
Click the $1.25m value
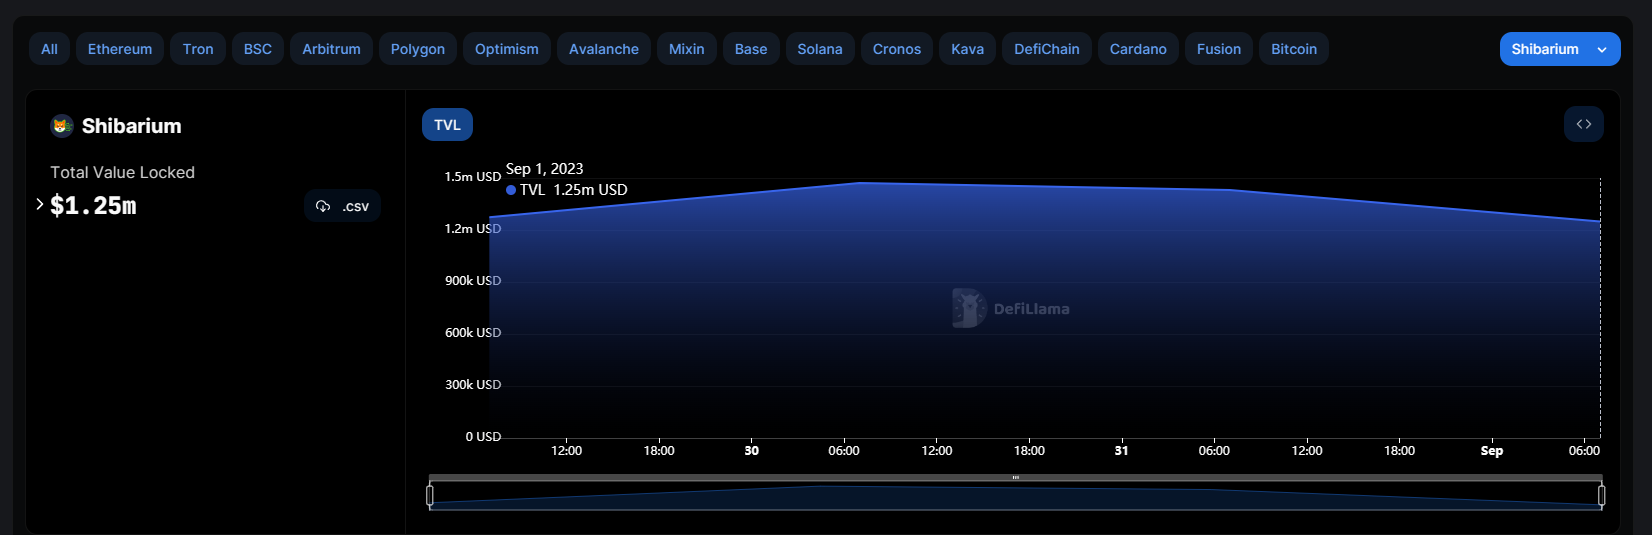click(x=93, y=206)
